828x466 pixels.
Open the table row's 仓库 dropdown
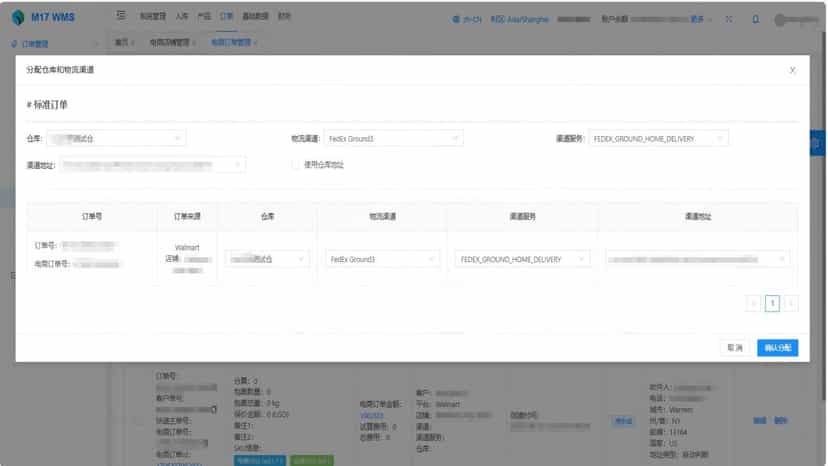click(267, 259)
